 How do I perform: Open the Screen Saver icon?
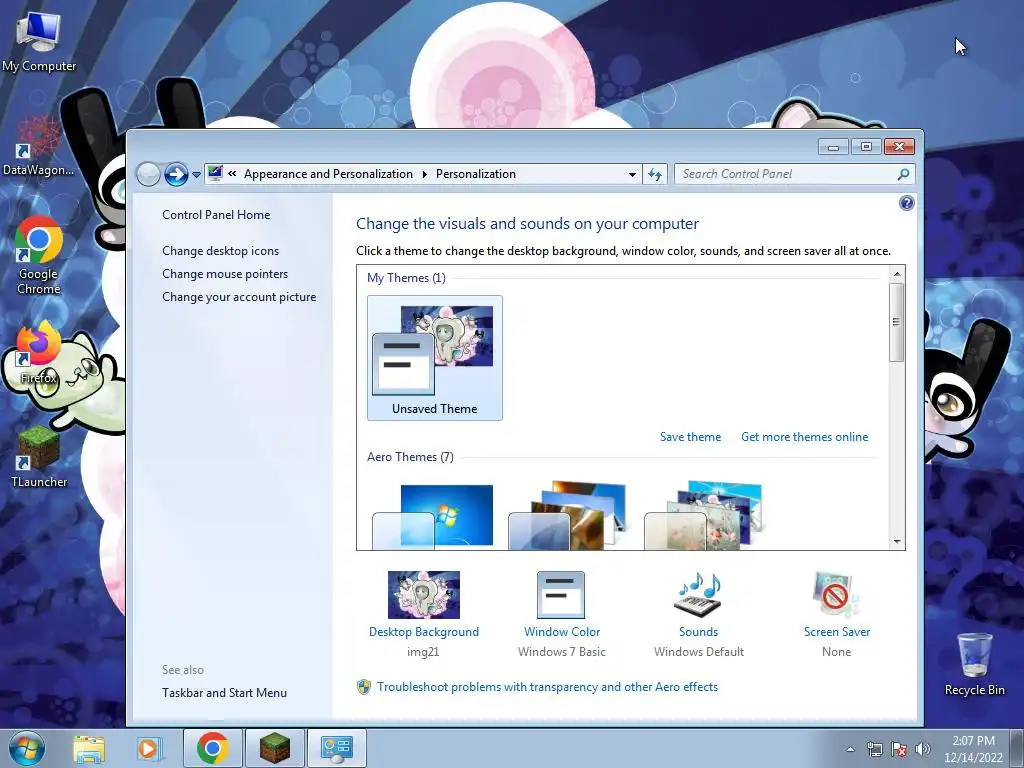pos(836,595)
